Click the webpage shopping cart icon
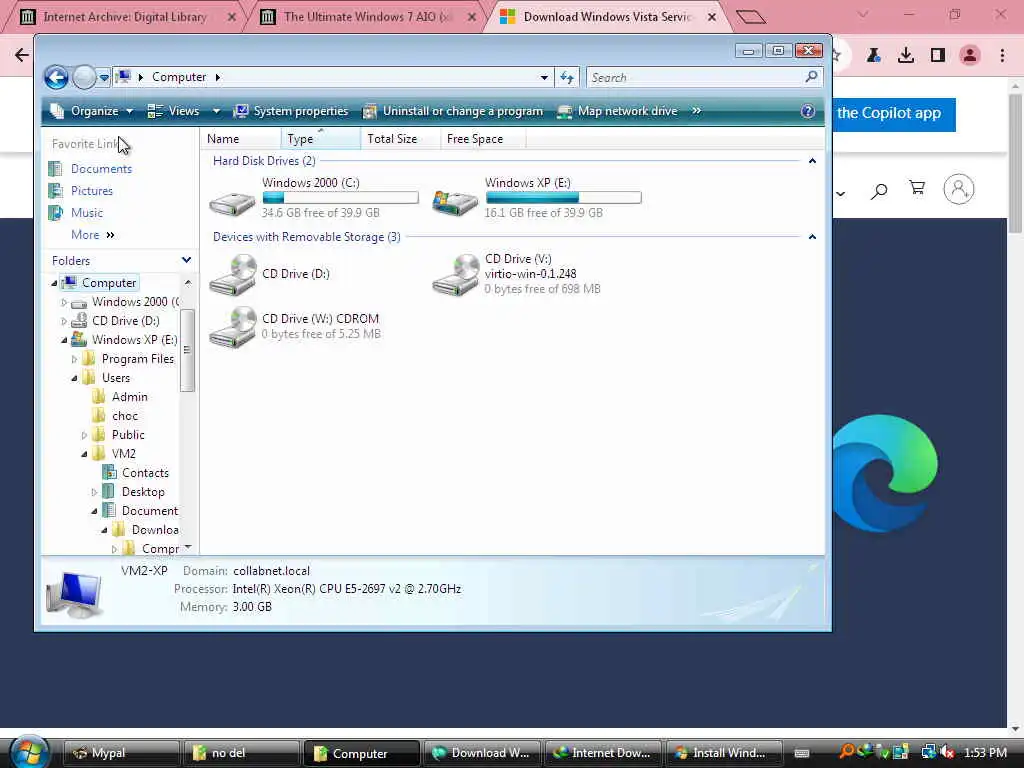Viewport: 1024px width, 768px height. click(x=917, y=189)
